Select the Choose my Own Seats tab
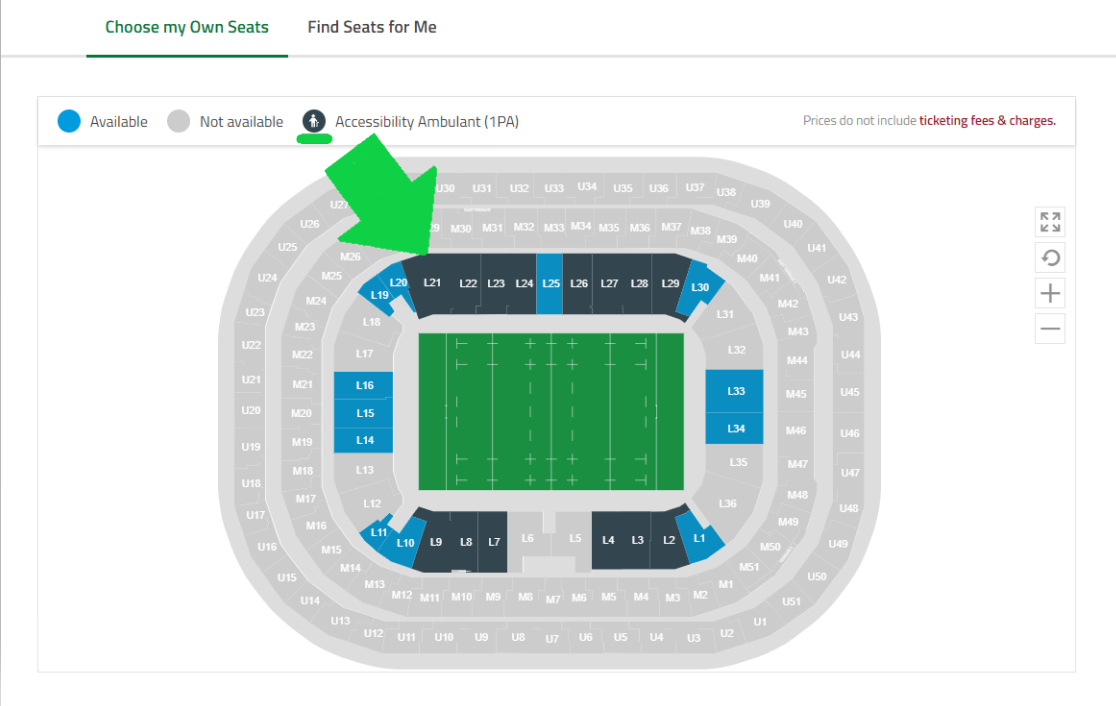Viewport: 1116px width, 706px height. coord(186,27)
